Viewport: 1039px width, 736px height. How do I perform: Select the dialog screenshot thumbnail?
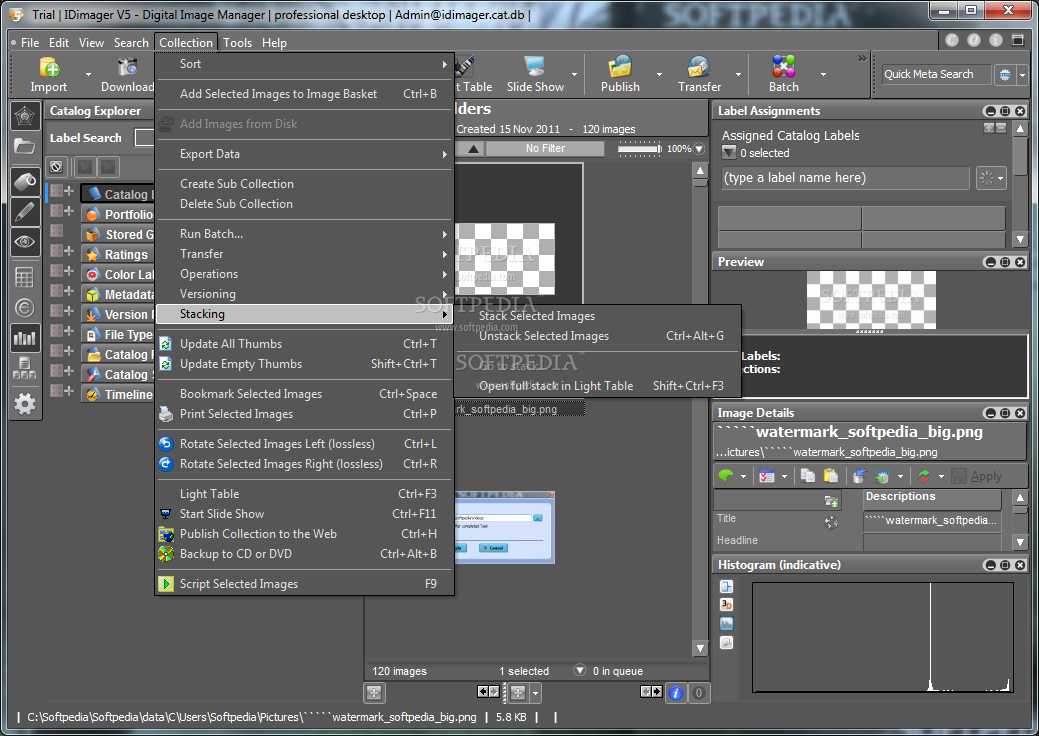click(505, 527)
